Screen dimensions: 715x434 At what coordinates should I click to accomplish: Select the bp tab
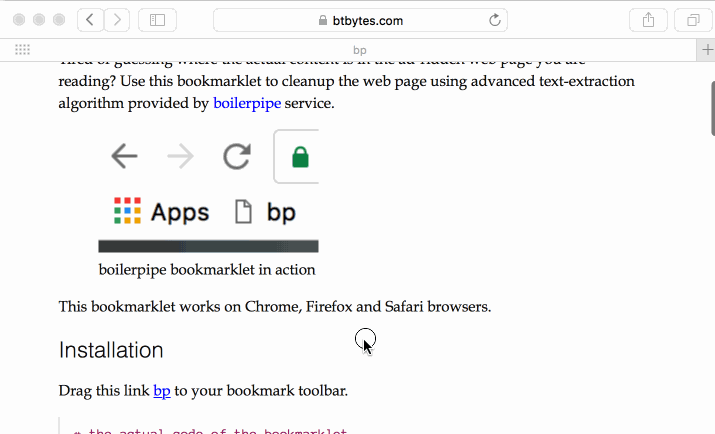pos(359,50)
